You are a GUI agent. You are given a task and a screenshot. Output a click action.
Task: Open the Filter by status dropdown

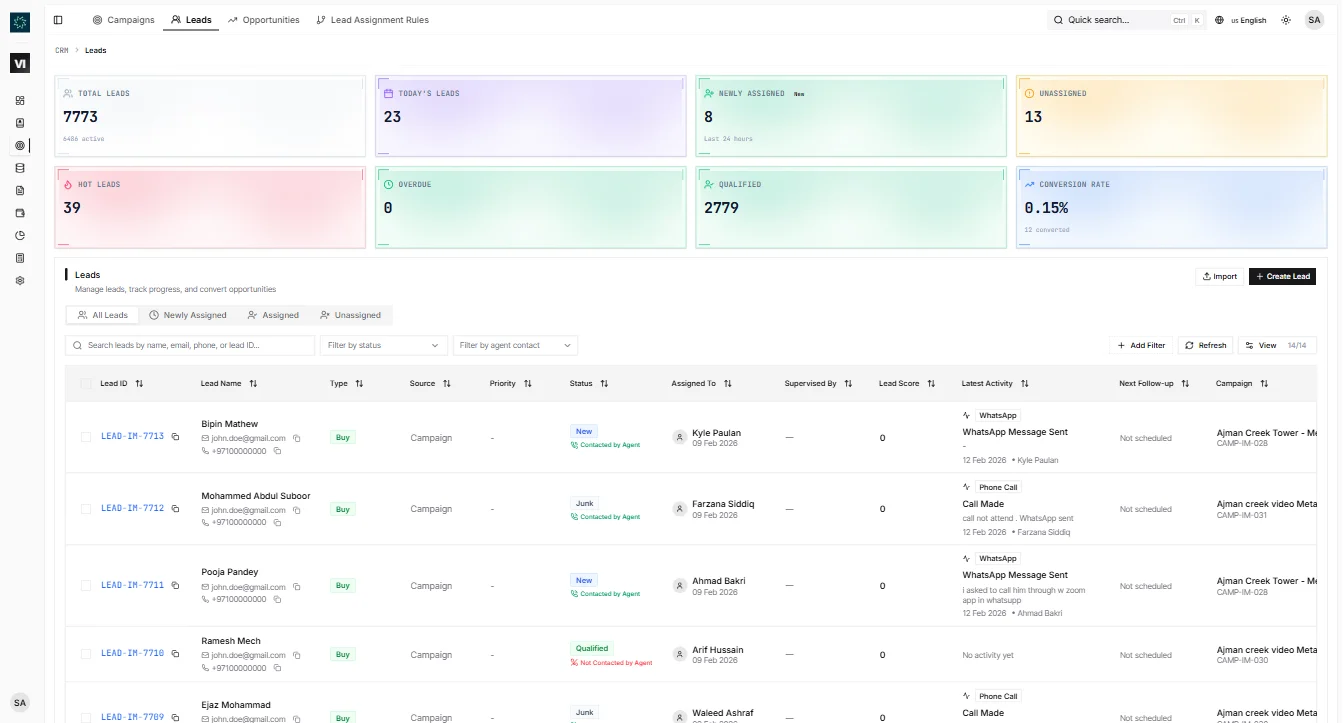pyautogui.click(x=383, y=345)
